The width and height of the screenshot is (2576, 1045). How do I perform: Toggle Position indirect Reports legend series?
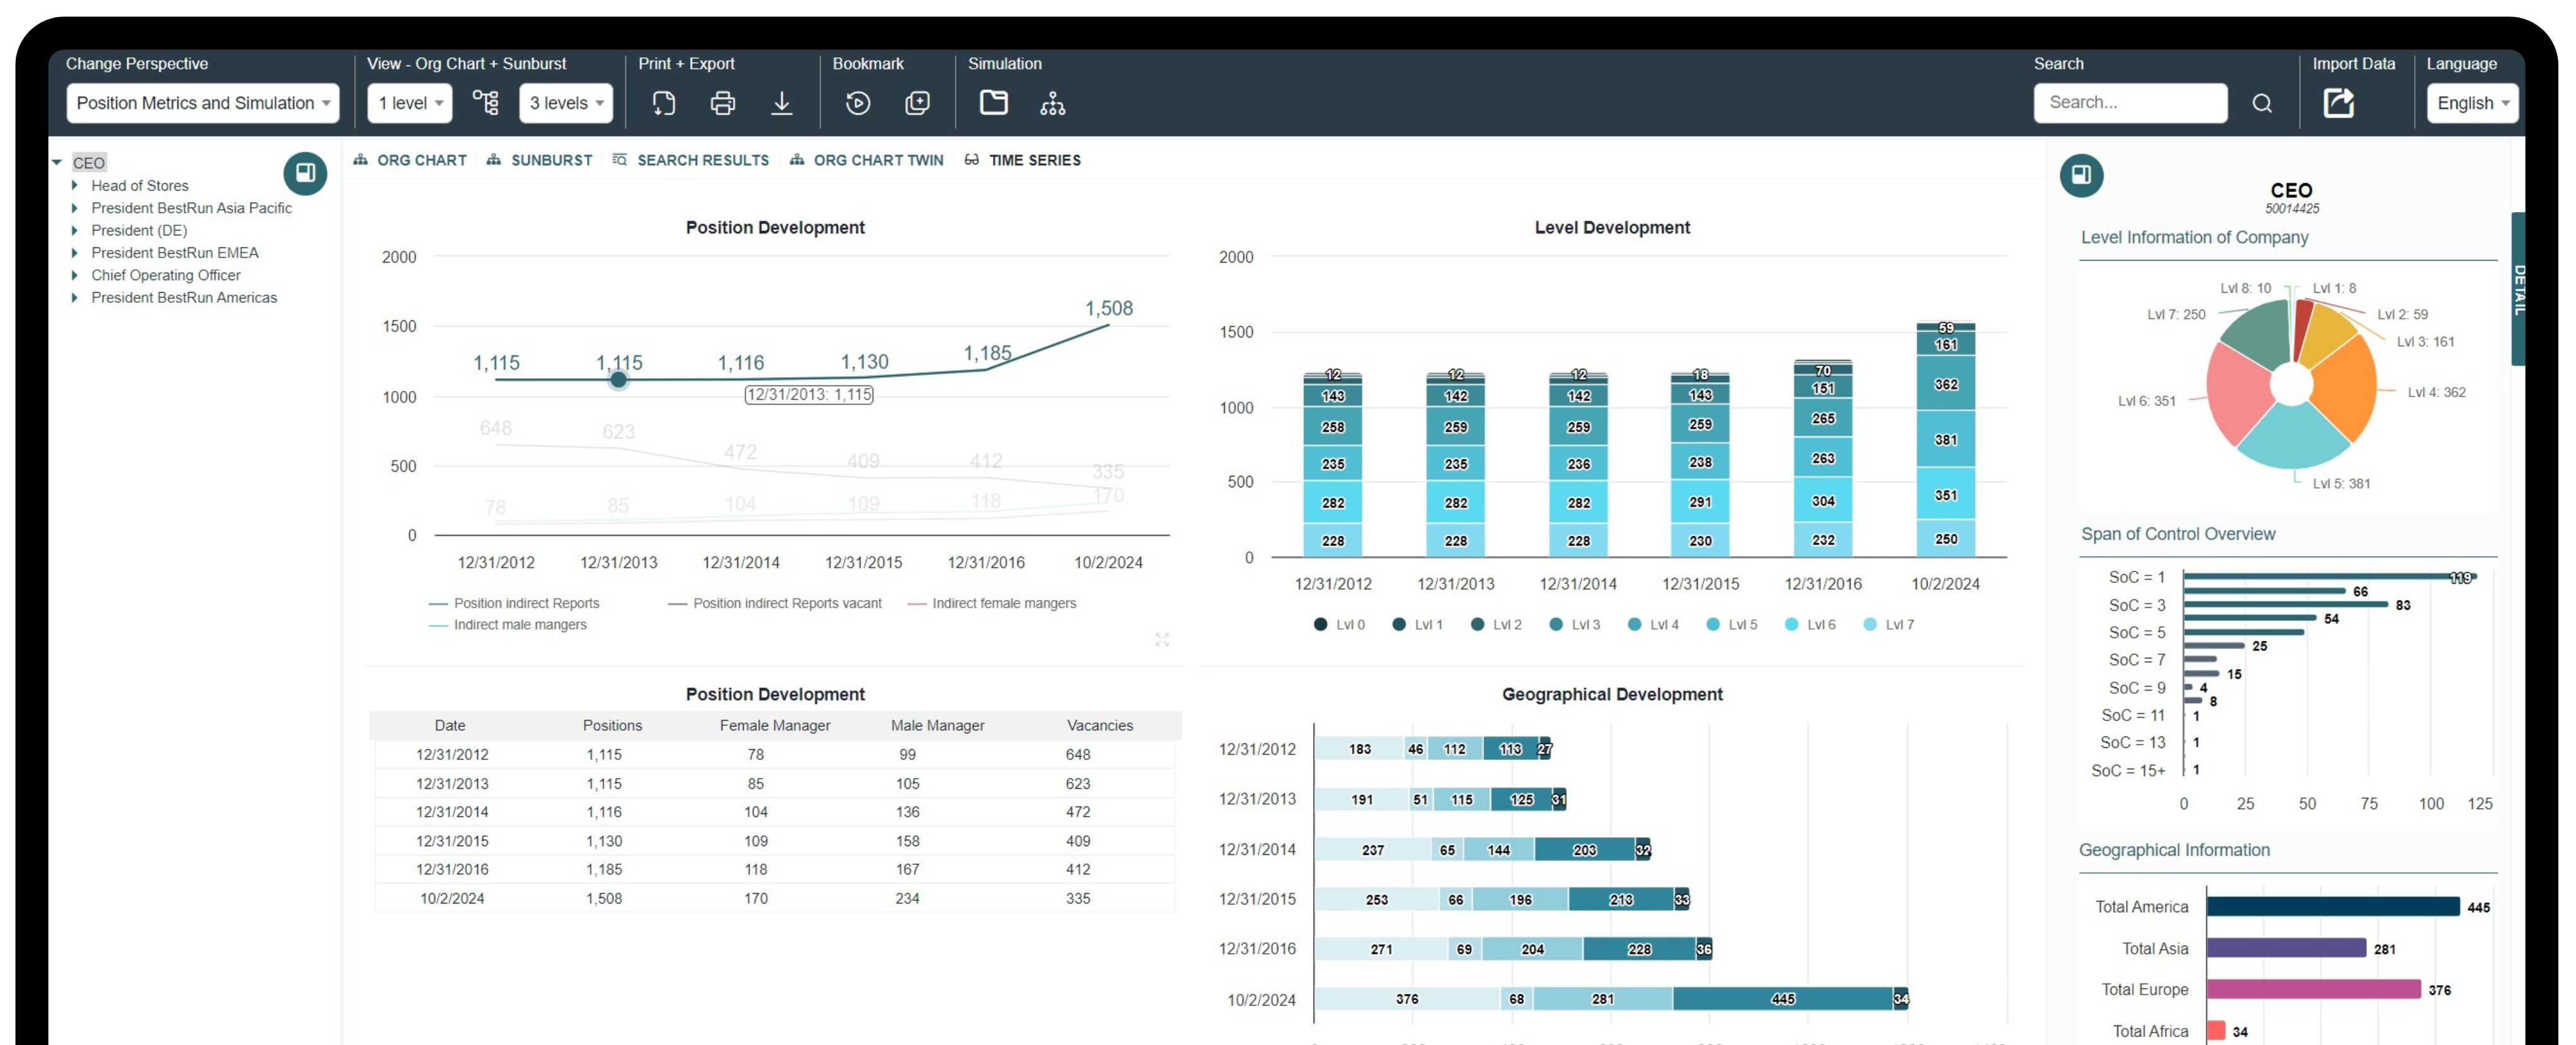pos(514,603)
